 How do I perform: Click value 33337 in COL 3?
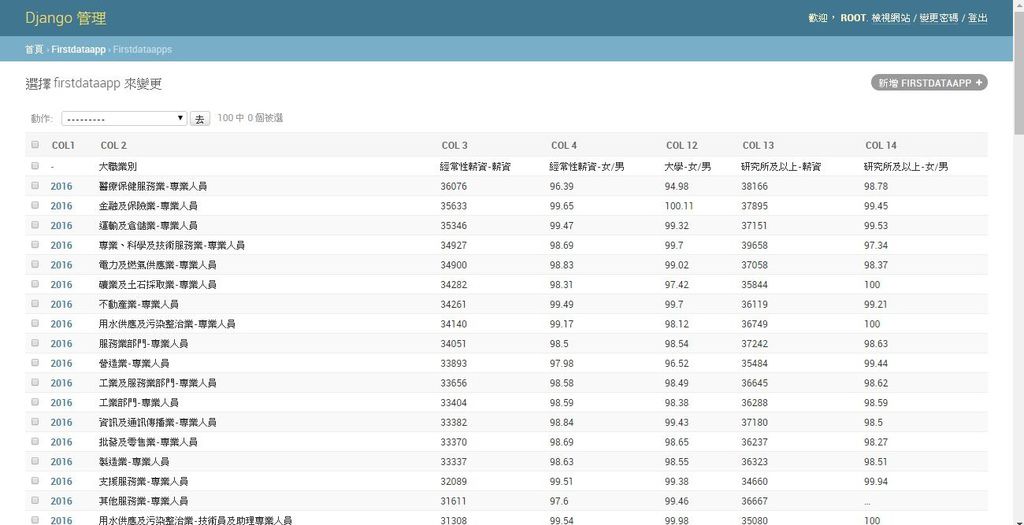pos(454,461)
